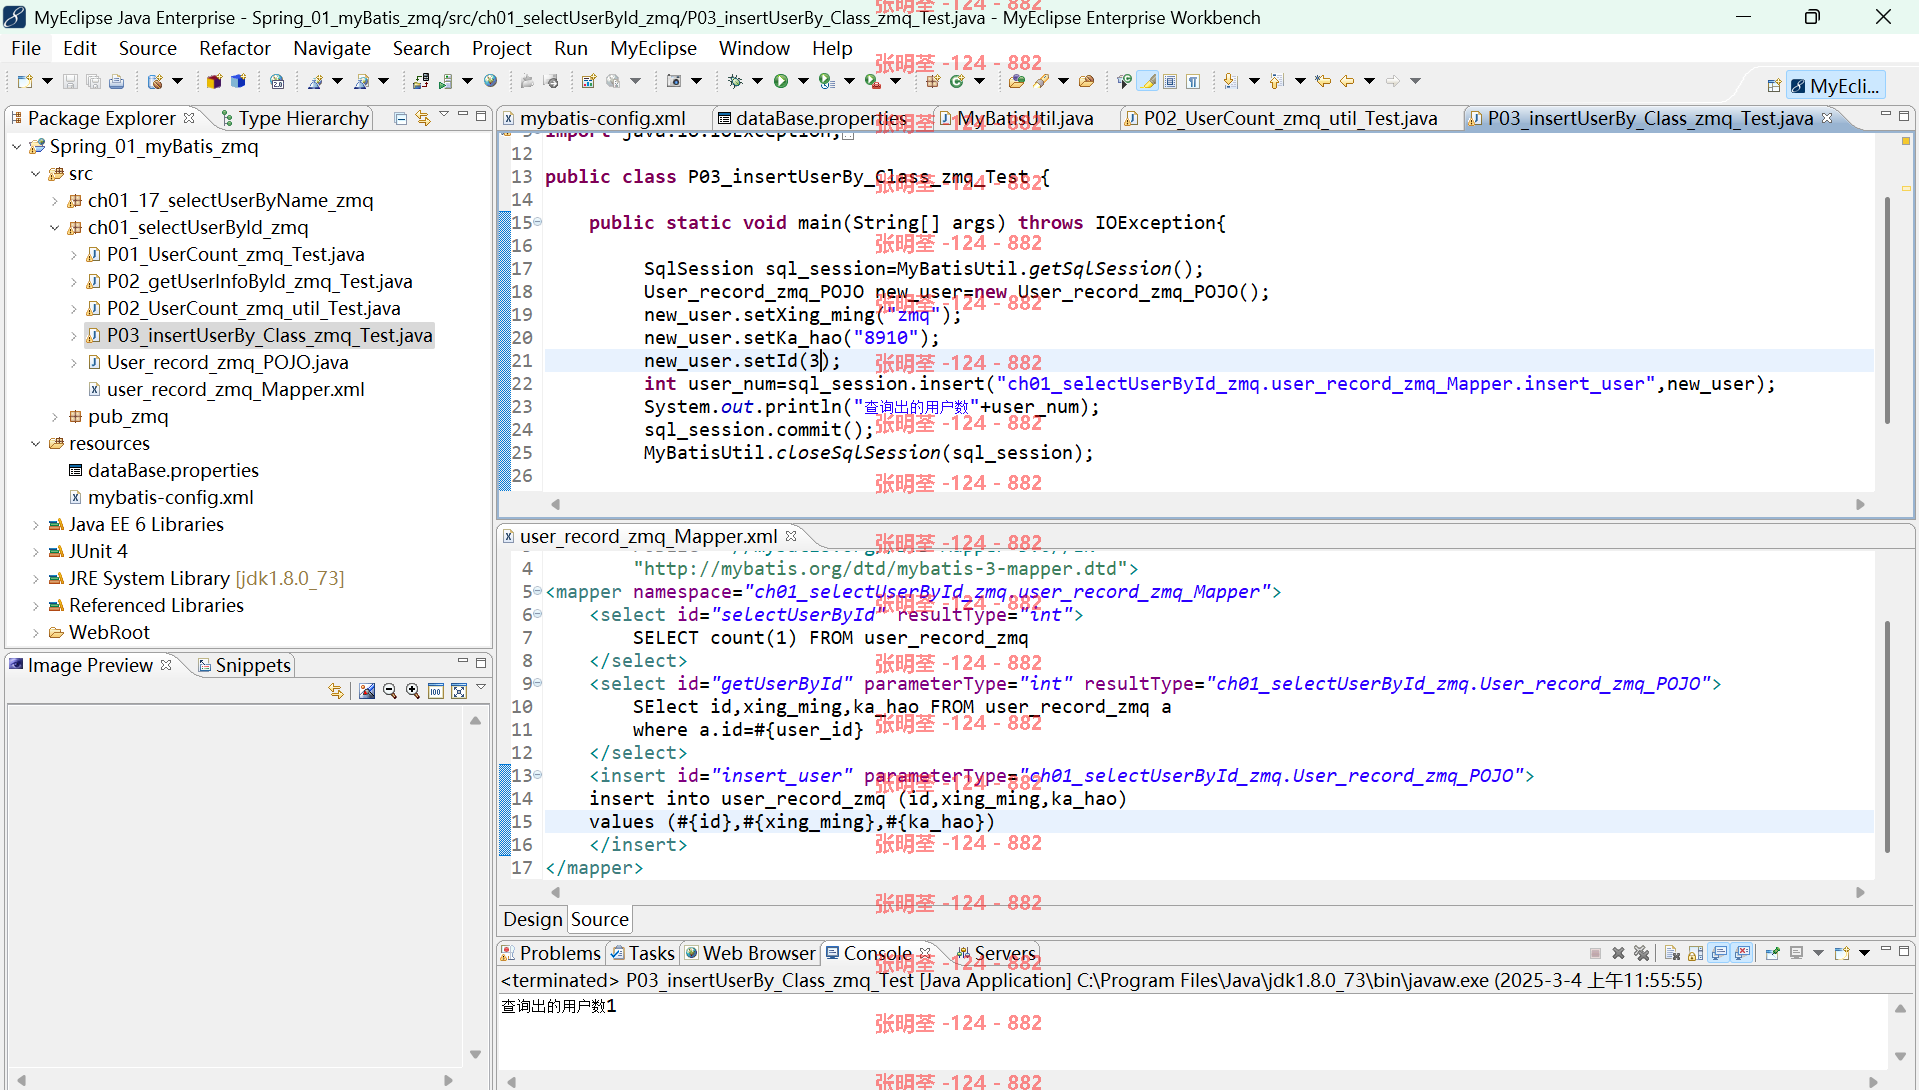Screen dimensions: 1919x1090
Task: Click Open Console icon
Action: (x=1842, y=953)
